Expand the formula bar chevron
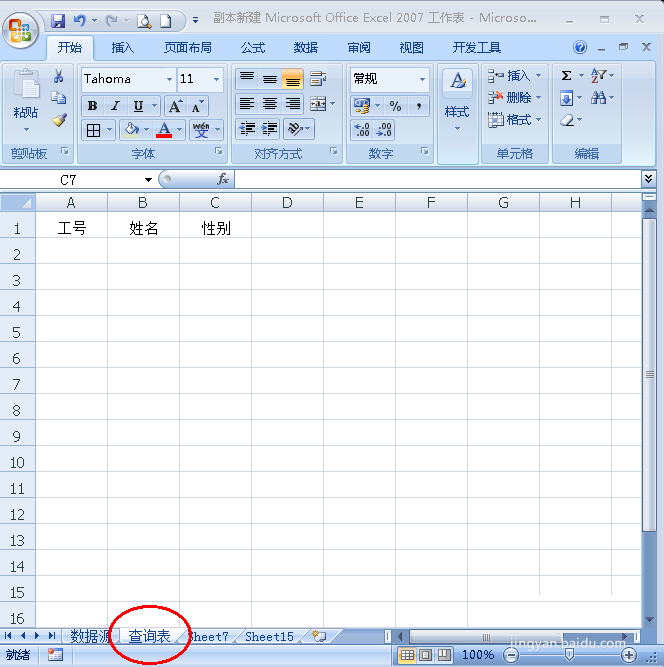 648,178
